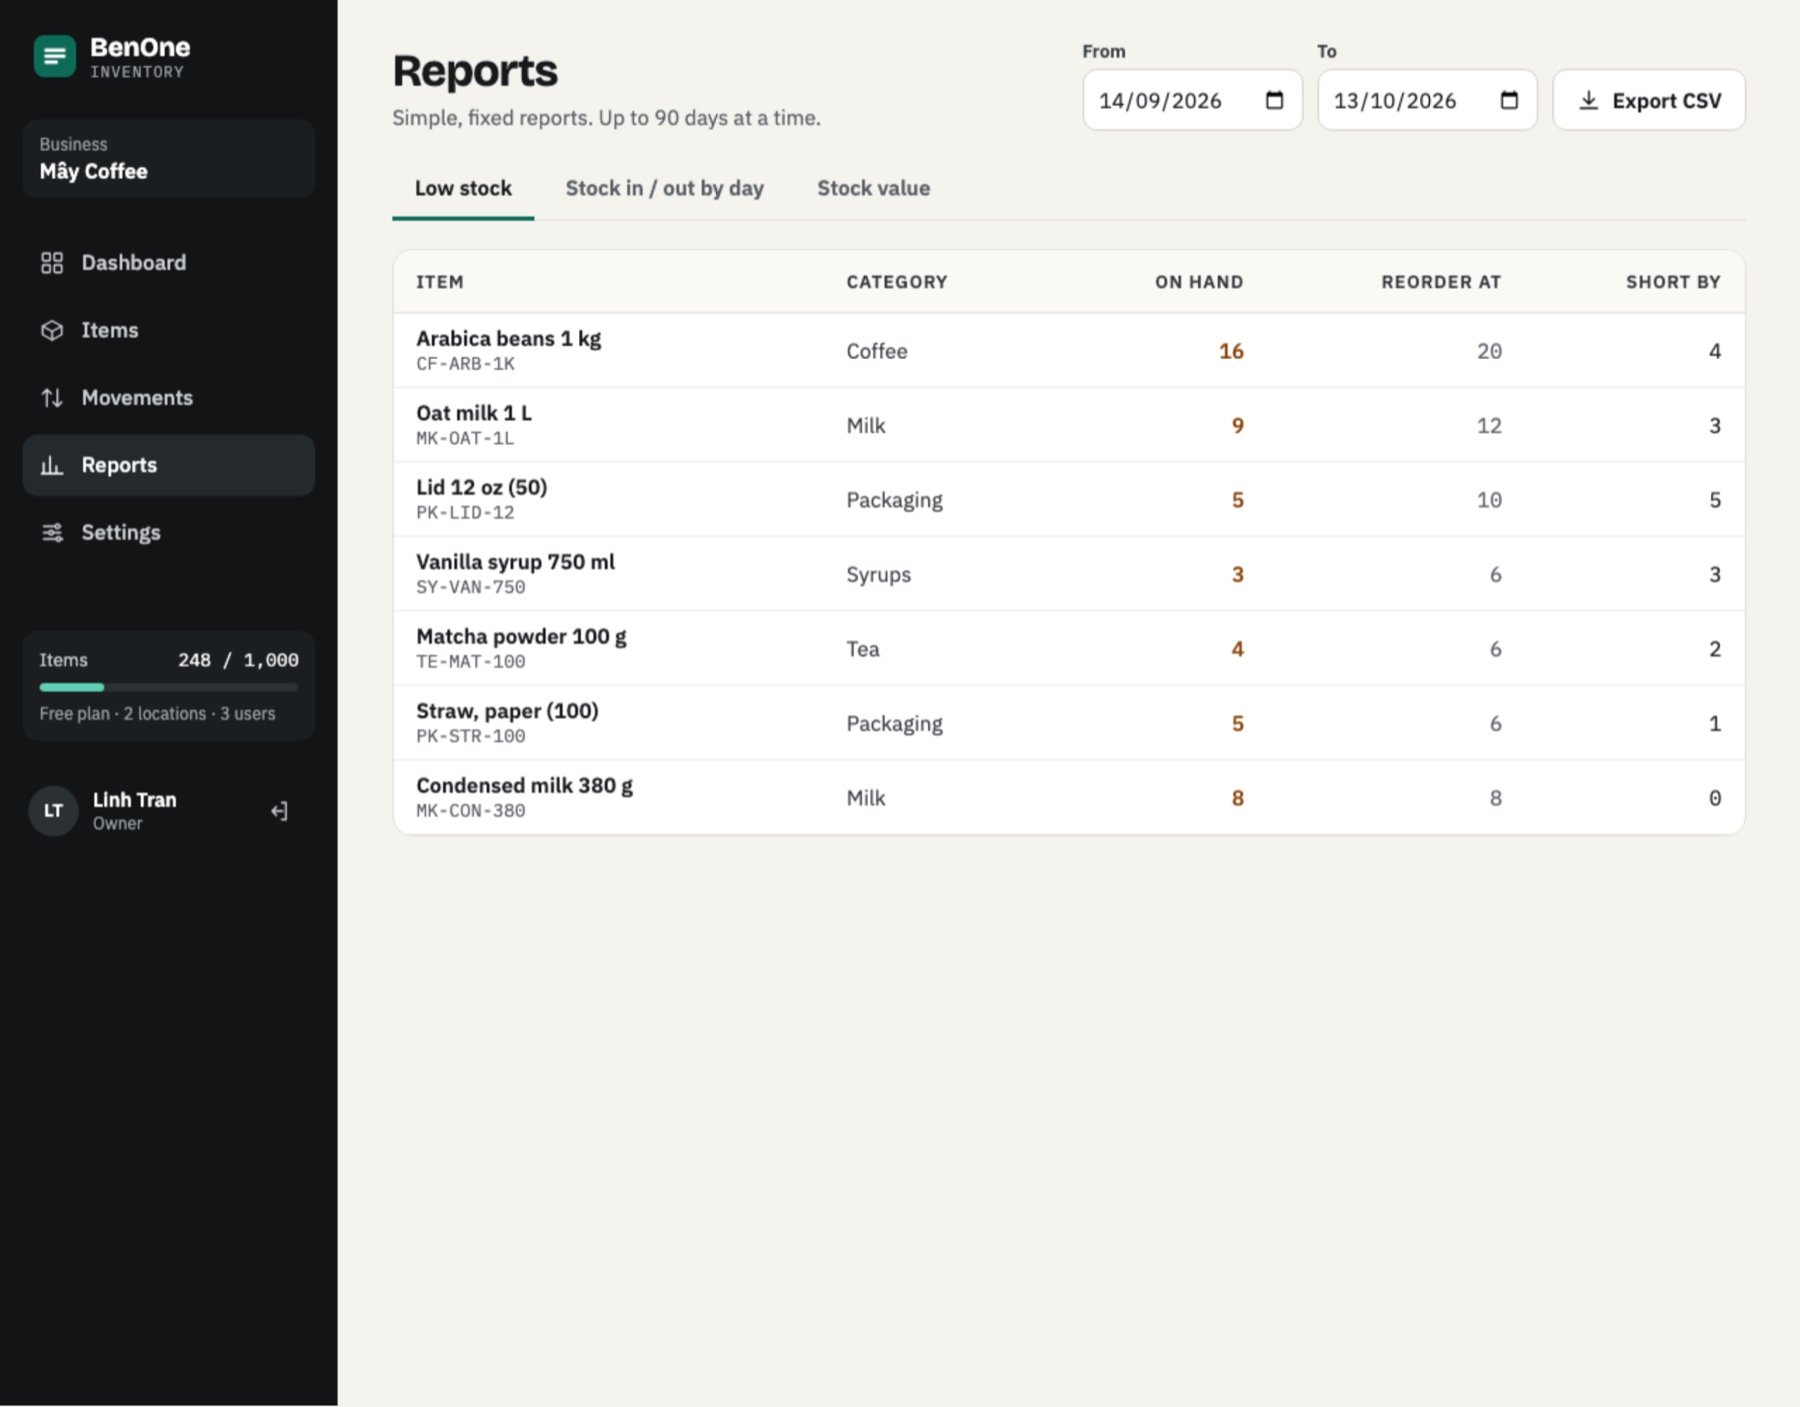Click the ITEM column header
The height and width of the screenshot is (1407, 1800).
440,282
